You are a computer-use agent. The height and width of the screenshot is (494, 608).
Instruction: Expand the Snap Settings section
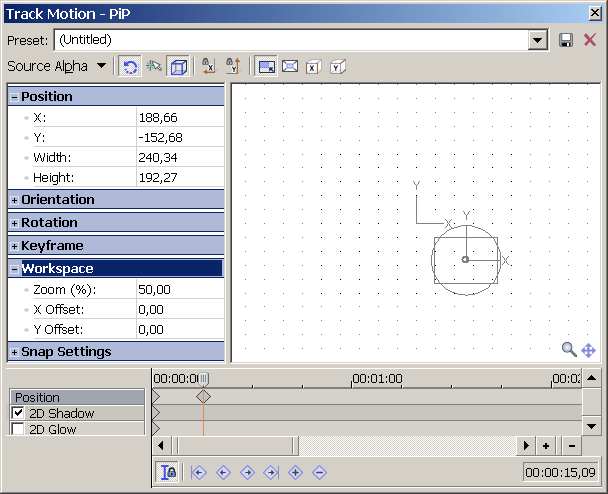pos(15,352)
